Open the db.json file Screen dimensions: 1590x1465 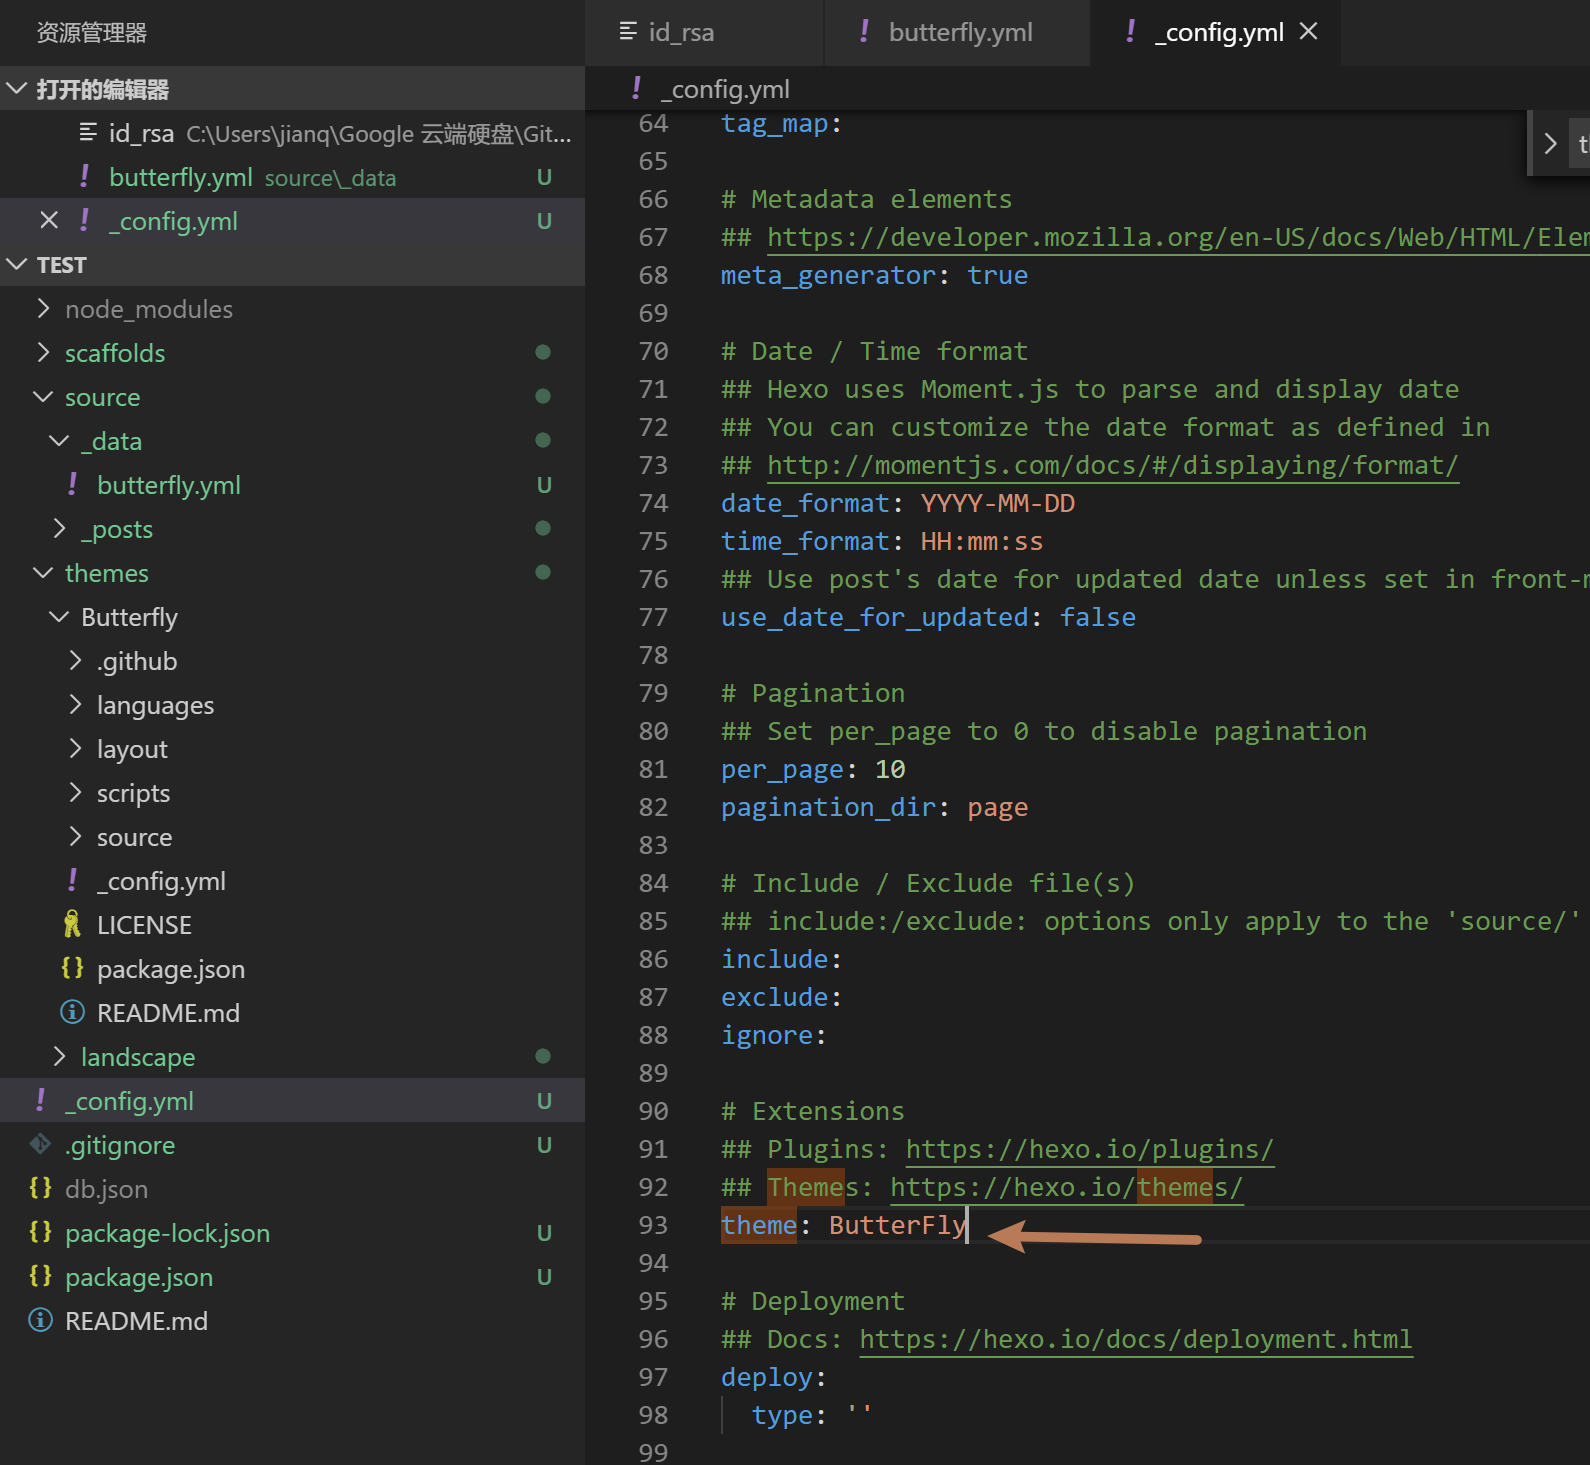292,1189
